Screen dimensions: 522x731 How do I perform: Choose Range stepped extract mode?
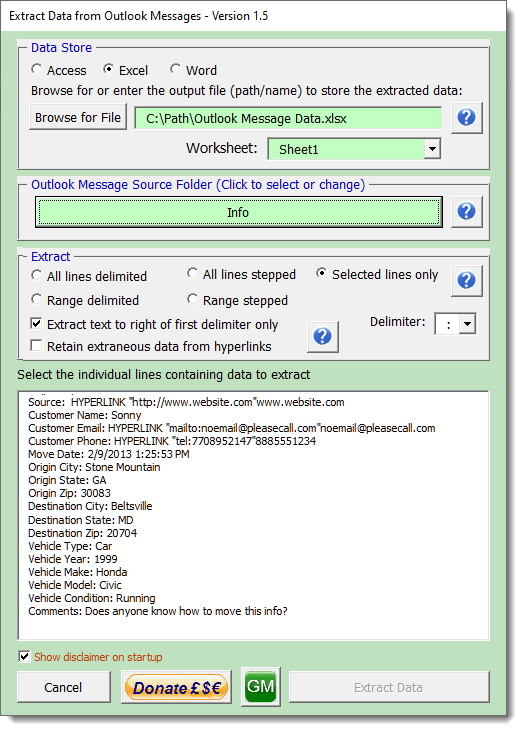point(192,299)
